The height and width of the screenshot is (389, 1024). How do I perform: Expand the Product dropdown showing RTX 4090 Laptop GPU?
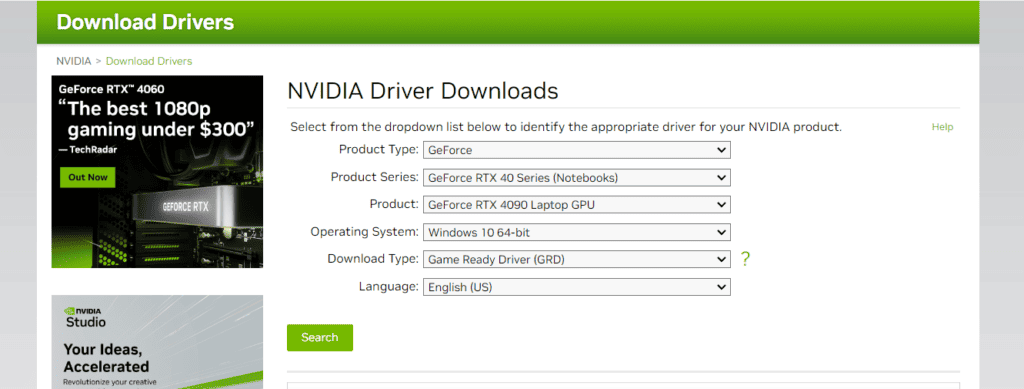pyautogui.click(x=577, y=205)
